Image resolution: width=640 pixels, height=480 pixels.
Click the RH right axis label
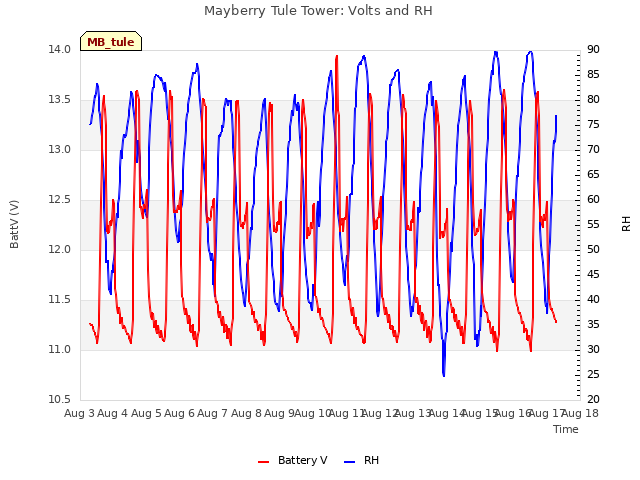pos(626,224)
